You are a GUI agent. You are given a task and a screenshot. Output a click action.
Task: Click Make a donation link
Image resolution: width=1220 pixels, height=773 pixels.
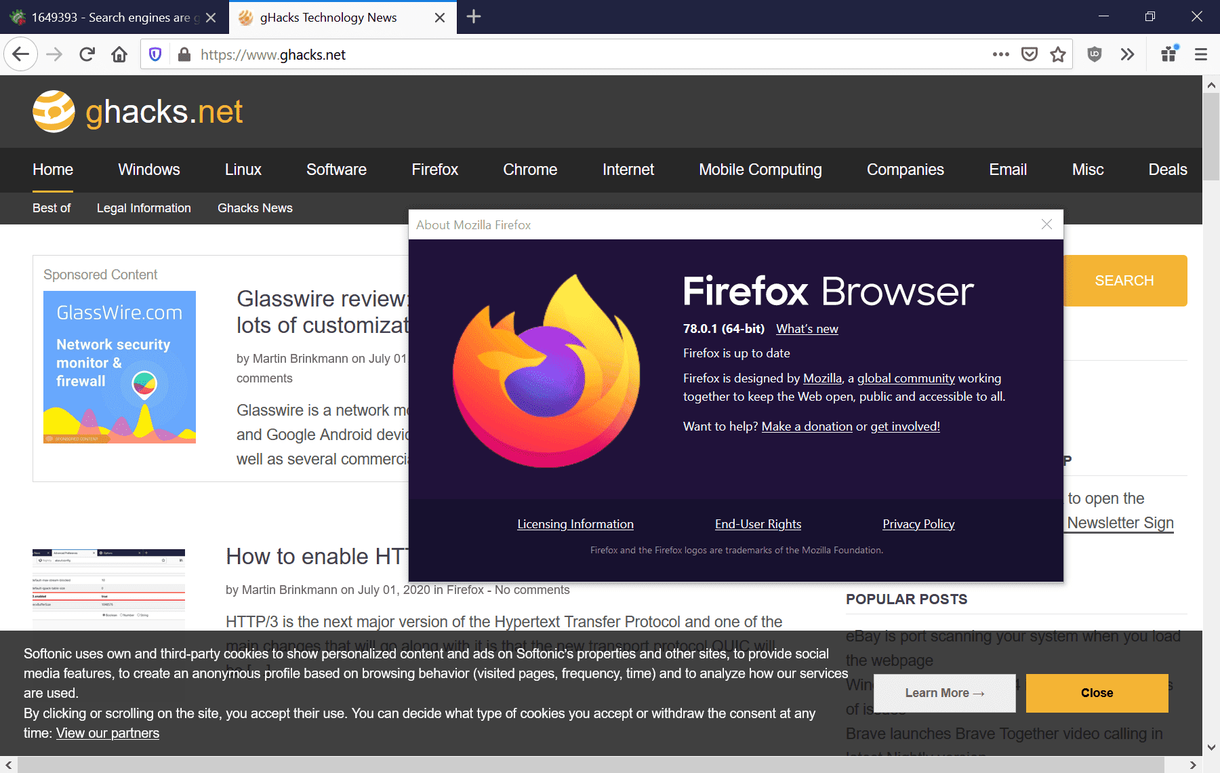(807, 426)
